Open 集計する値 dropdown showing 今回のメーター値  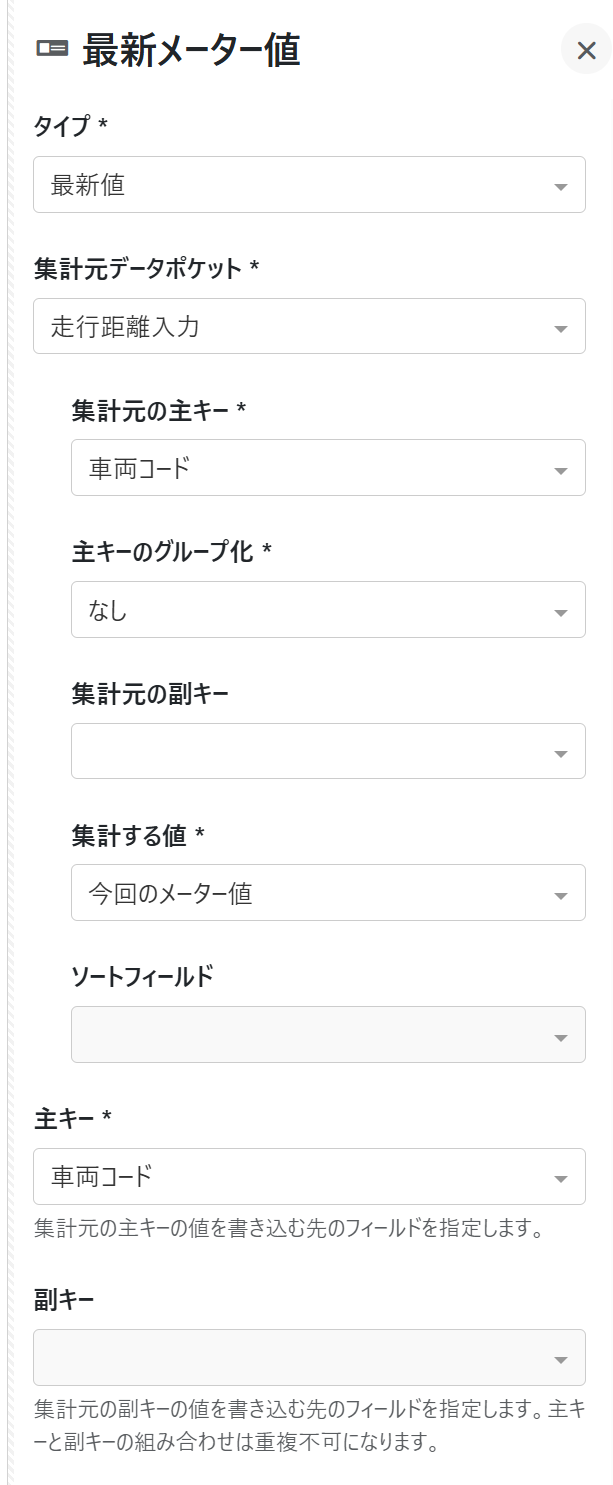tap(310, 893)
